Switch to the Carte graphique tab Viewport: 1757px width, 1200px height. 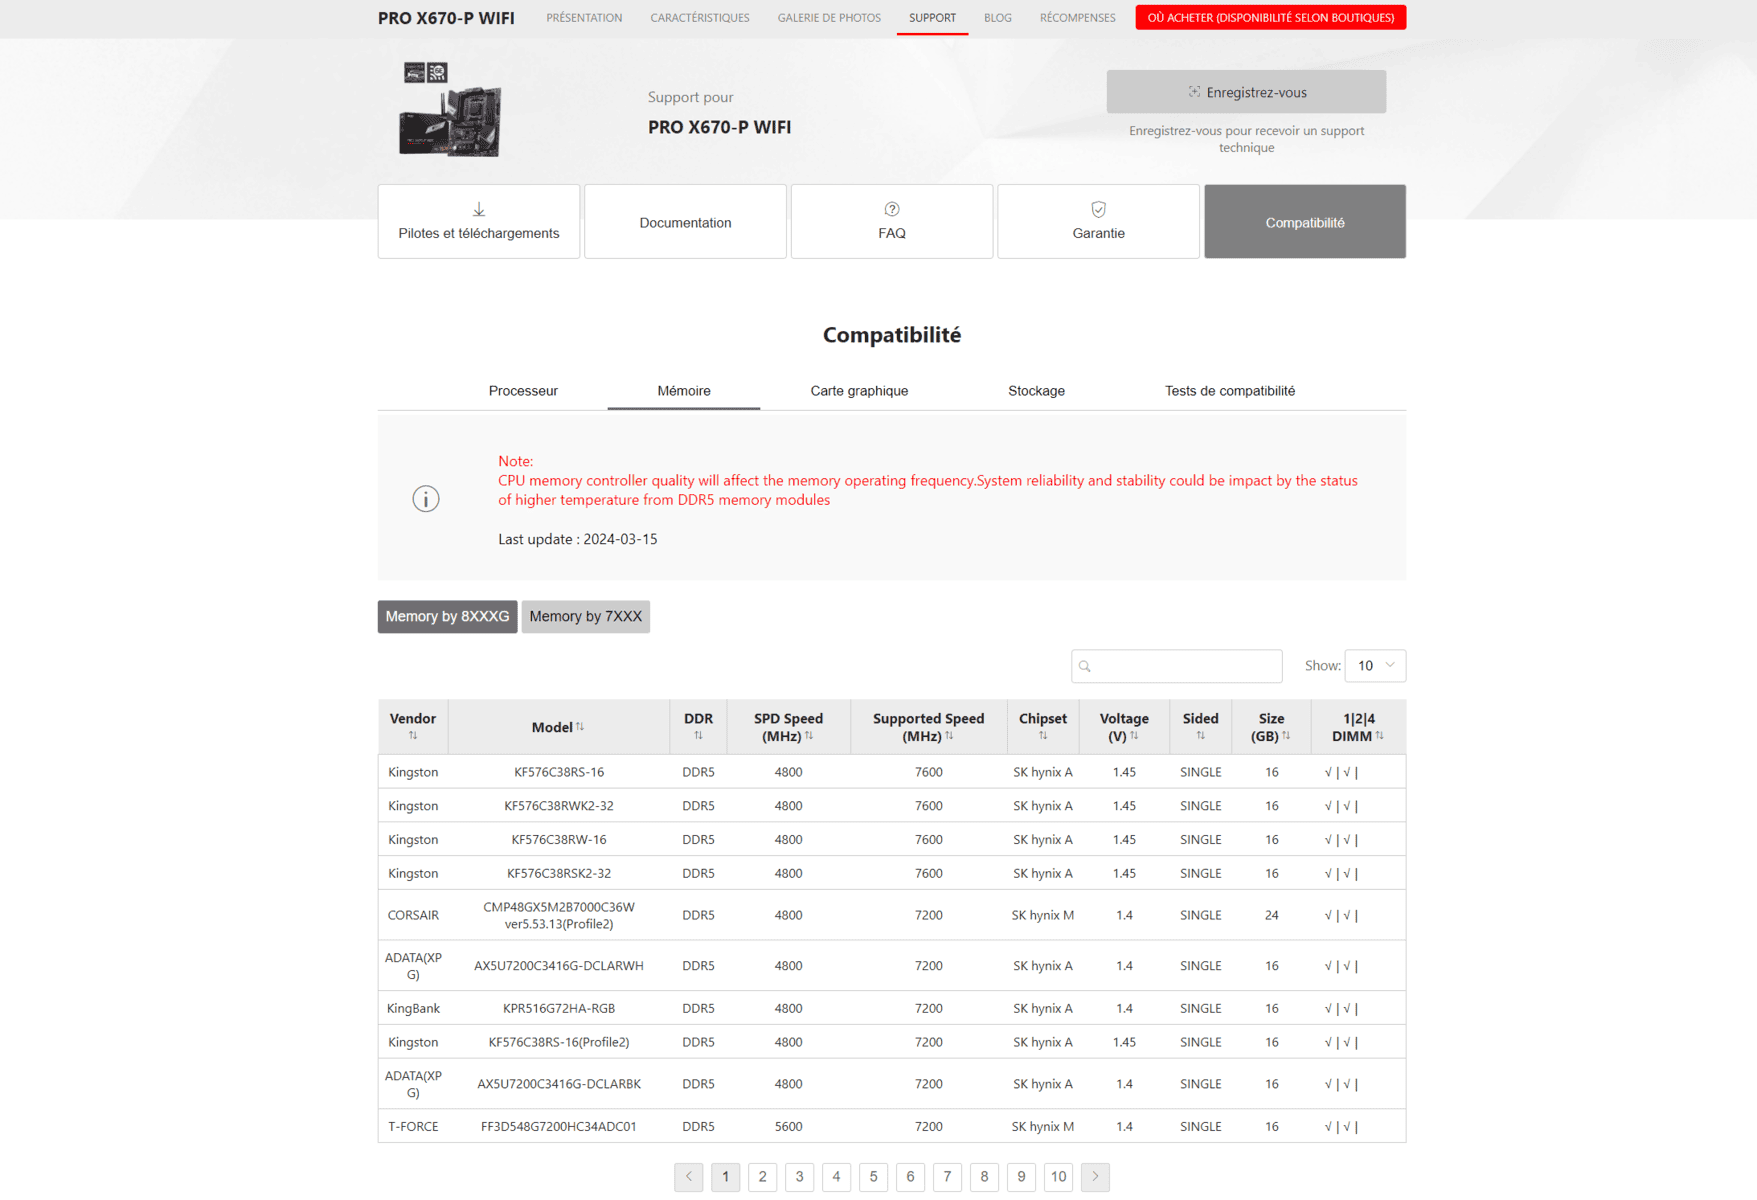[x=859, y=391]
